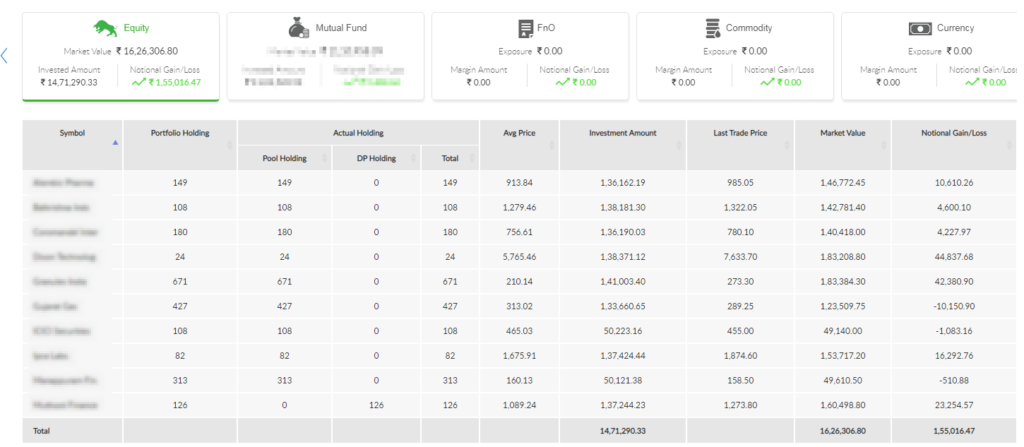Click market value 1,42,781.40
Image resolution: width=1024 pixels, height=447 pixels.
(842, 207)
